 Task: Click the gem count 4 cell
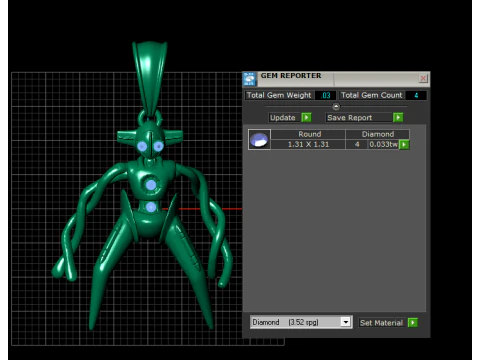click(x=357, y=144)
